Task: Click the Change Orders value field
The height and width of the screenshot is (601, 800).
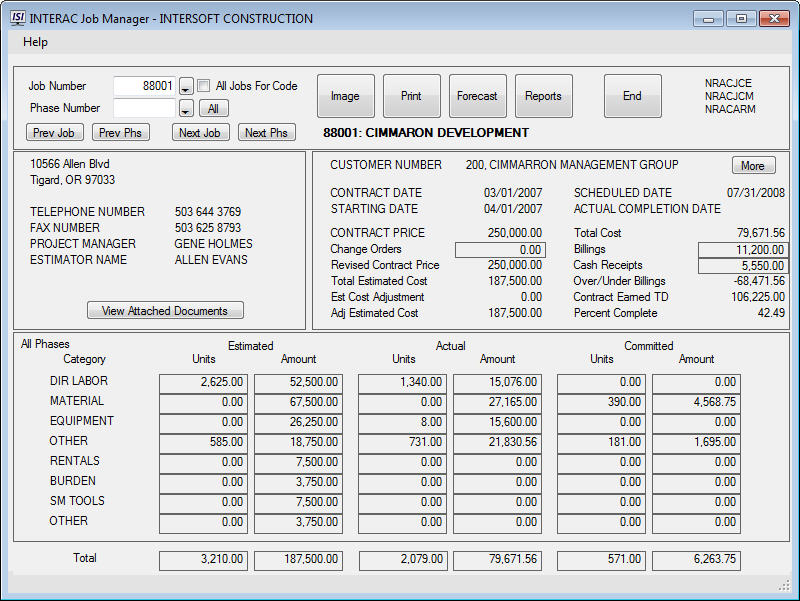Action: click(x=500, y=250)
